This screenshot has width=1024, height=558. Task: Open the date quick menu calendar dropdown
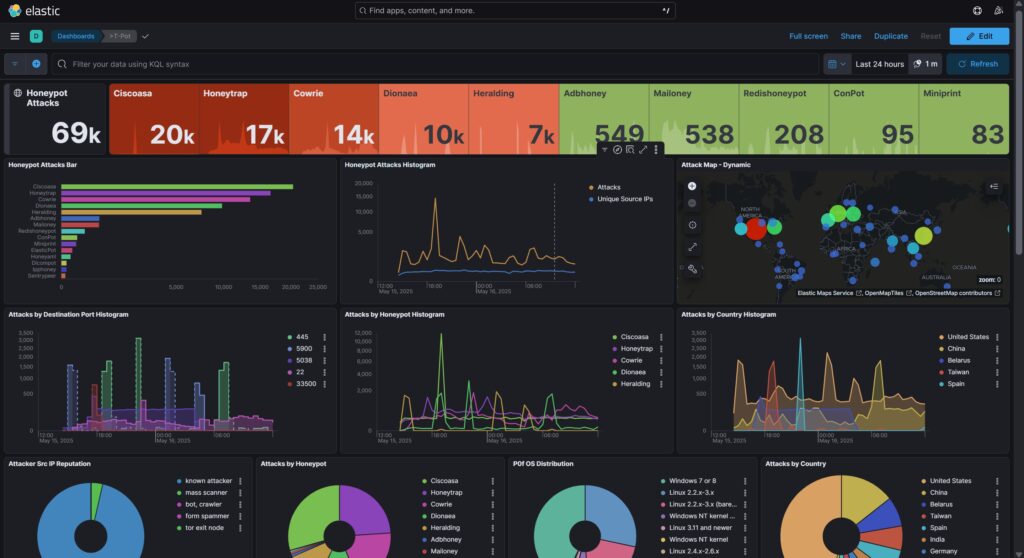pos(836,64)
